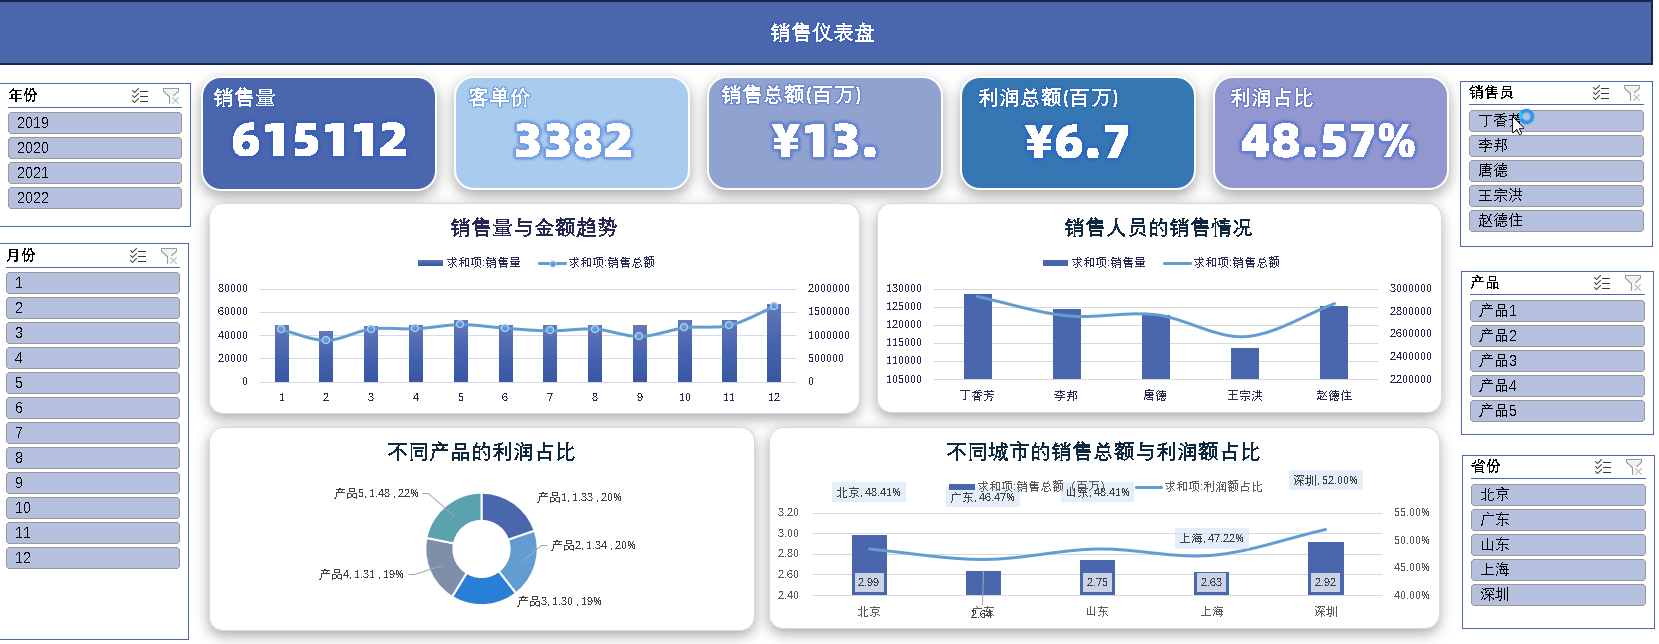Select month 3 in 月份 slicer
The image size is (1659, 644).
coord(93,333)
